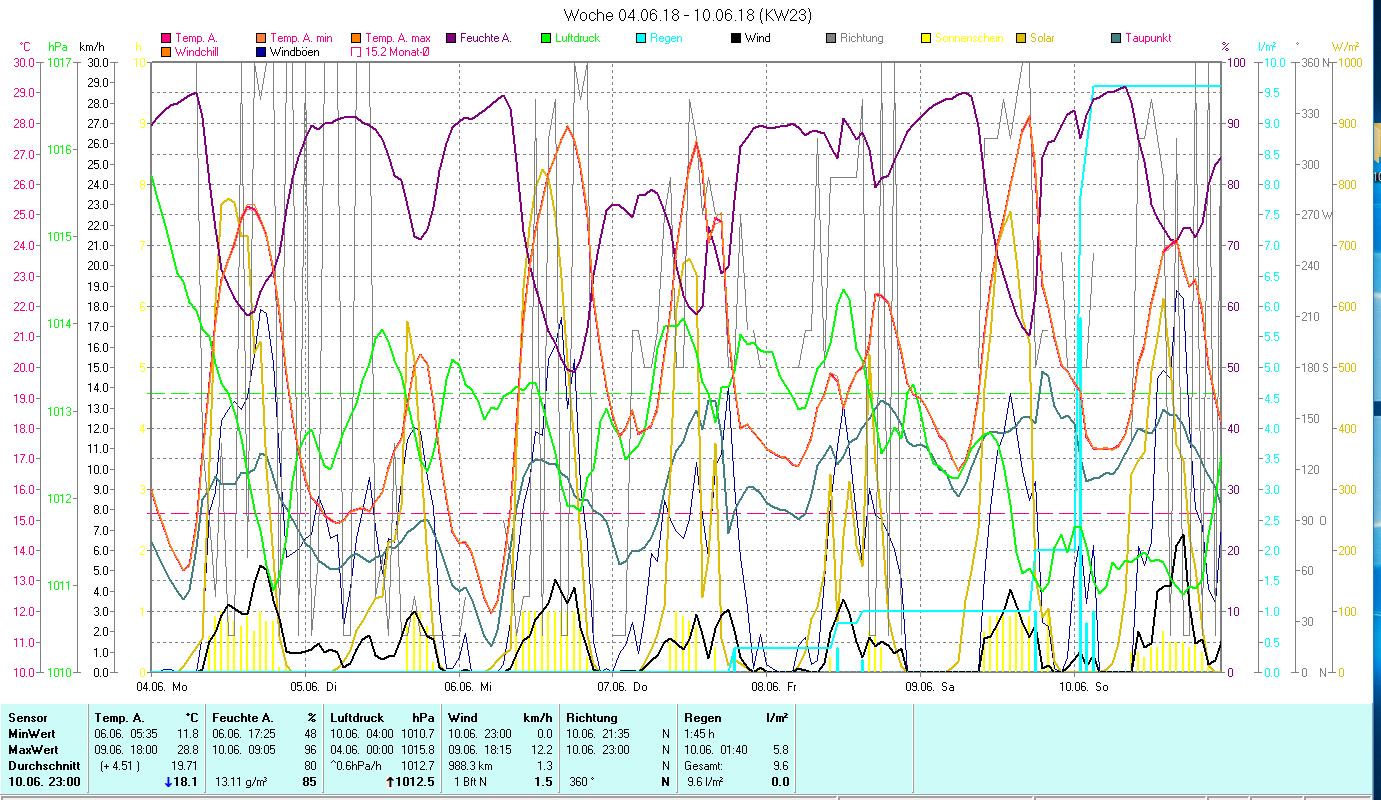
Task: Select the yellow Sonnenschein legend box
Action: coord(926,38)
